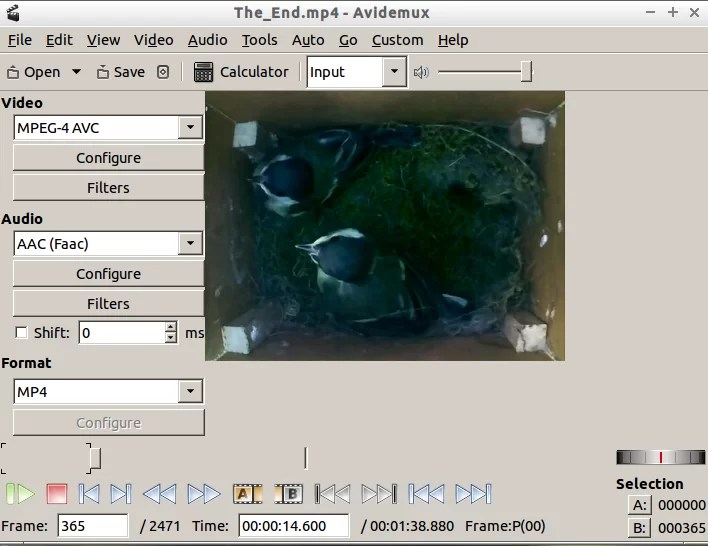708x546 pixels.
Task: Click the video preview of bird nest
Action: click(x=385, y=226)
